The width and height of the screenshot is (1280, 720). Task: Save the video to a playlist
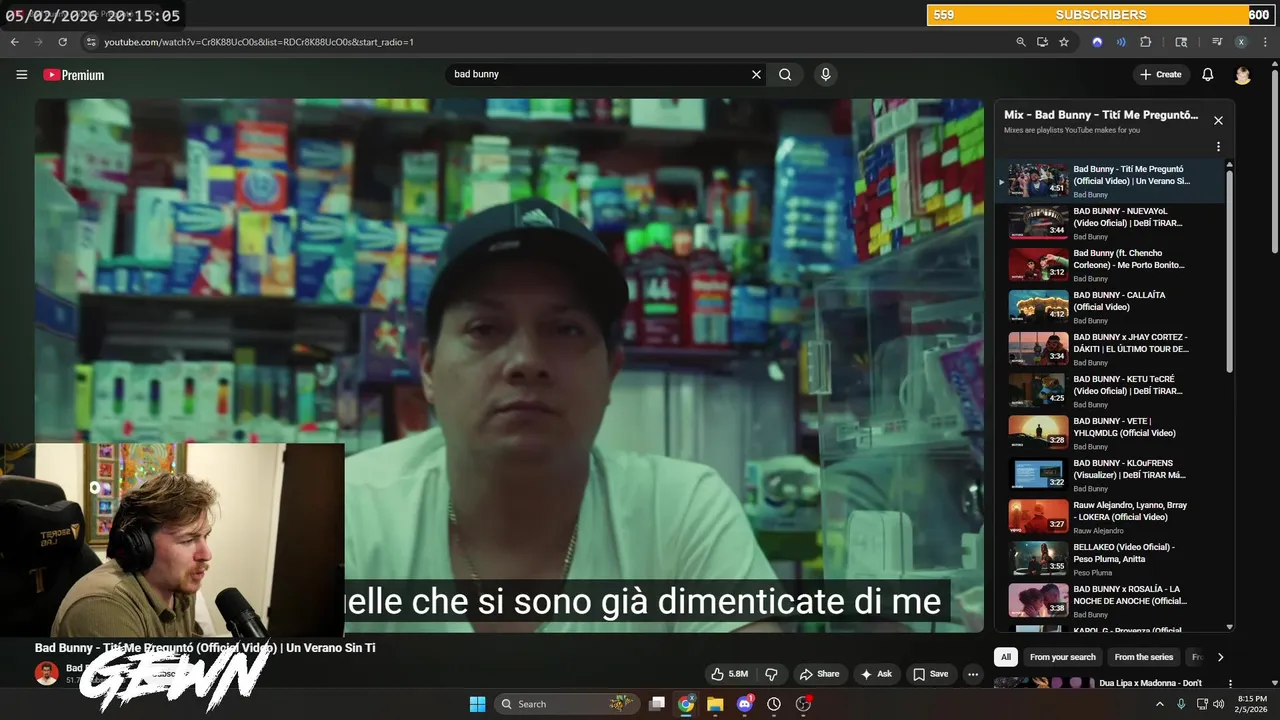(x=931, y=674)
